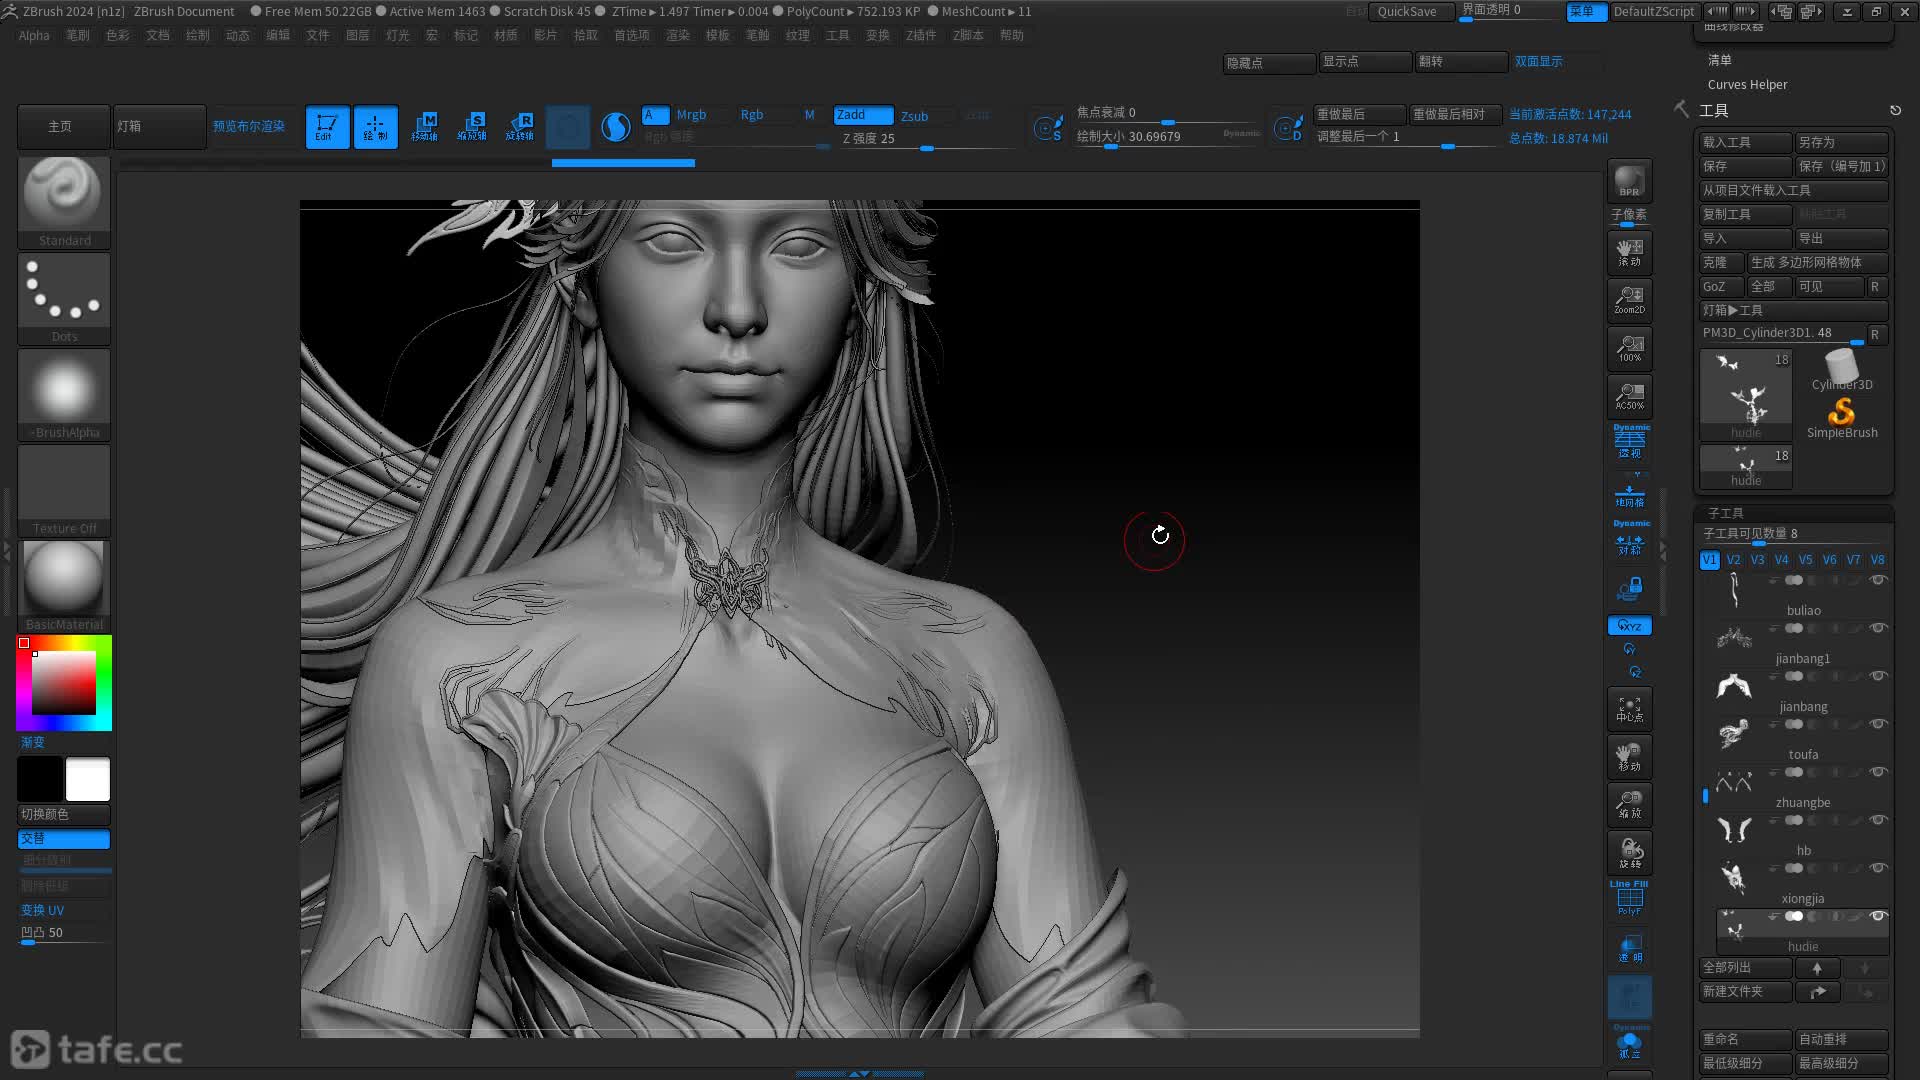Open 灯箱▶工具 lightbox tools

(1794, 310)
